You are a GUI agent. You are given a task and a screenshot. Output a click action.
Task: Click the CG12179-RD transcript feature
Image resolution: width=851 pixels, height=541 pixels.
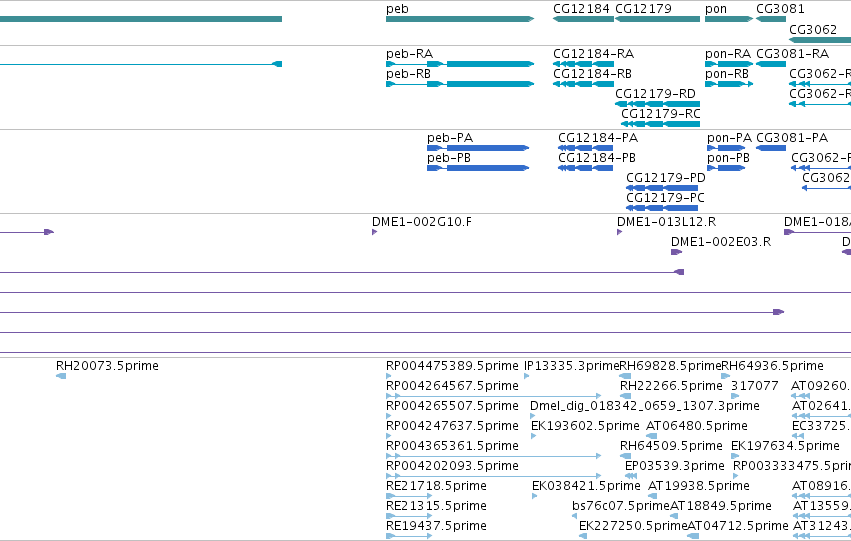pos(657,104)
